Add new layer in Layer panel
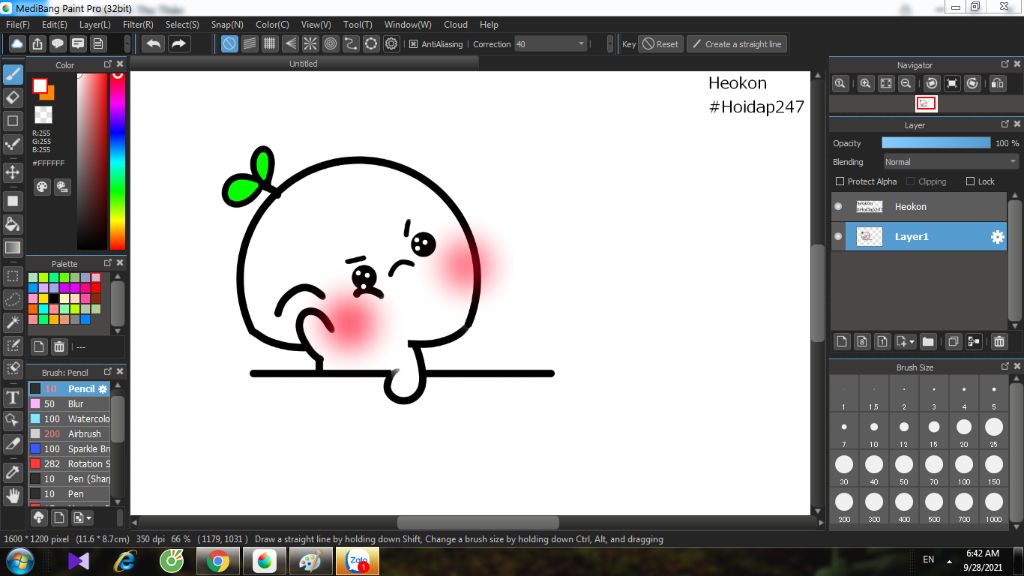This screenshot has width=1024, height=576. pos(842,342)
